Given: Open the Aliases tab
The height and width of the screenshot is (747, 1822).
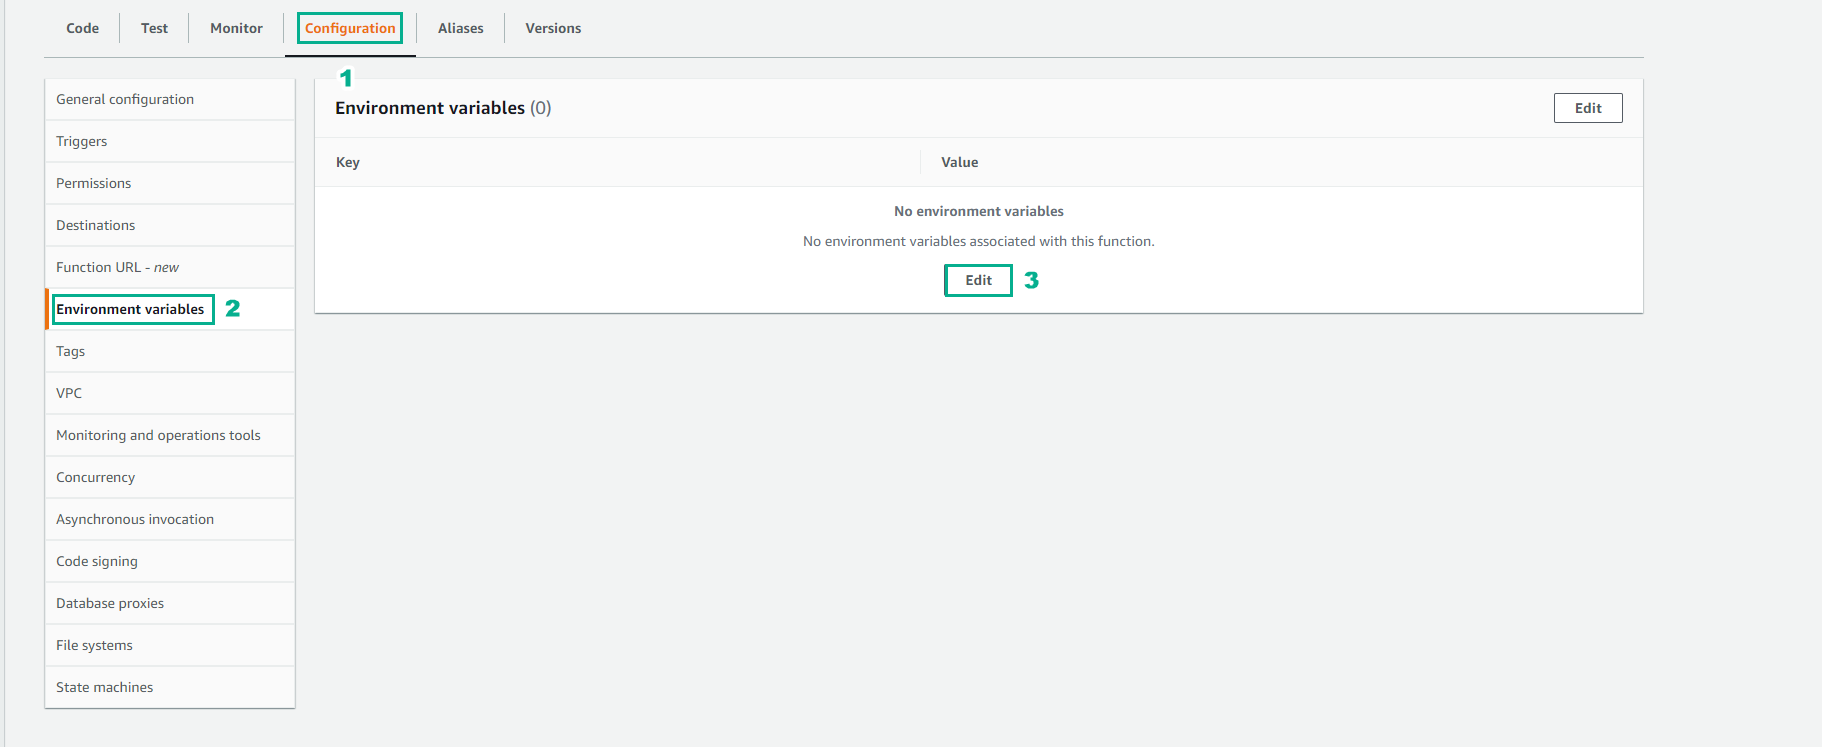Looking at the screenshot, I should (x=460, y=28).
